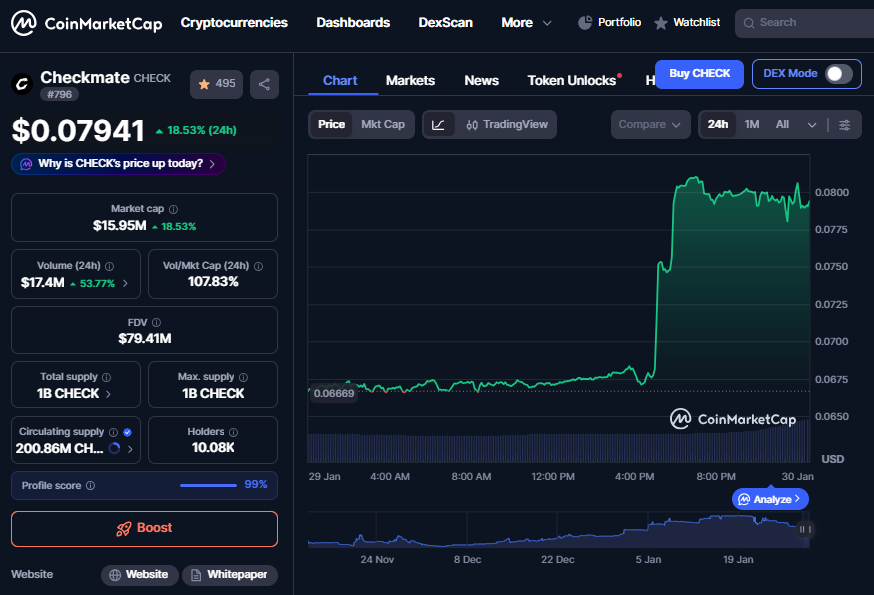This screenshot has height=595, width=874.
Task: Click the globe icon beside Website
Action: point(115,575)
